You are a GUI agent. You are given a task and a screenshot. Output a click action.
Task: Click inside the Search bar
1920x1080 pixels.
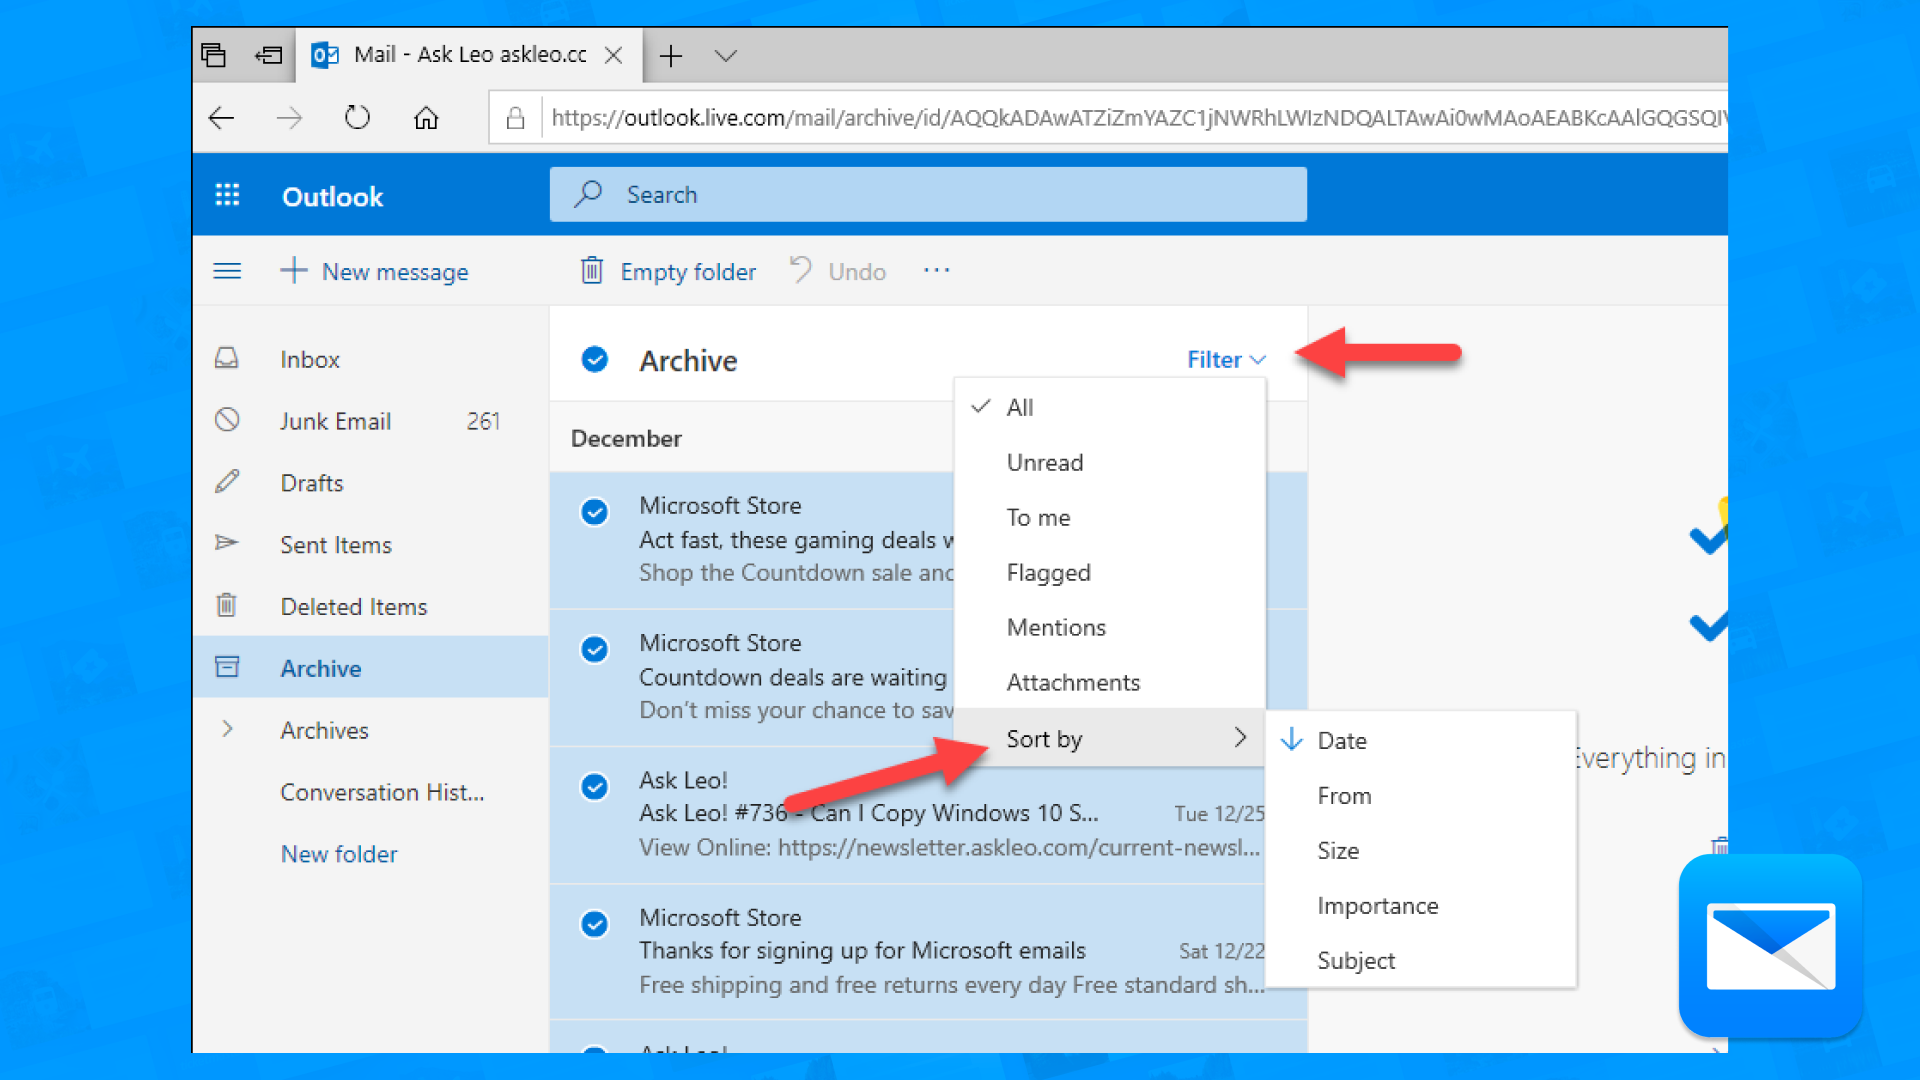pyautogui.click(x=928, y=194)
